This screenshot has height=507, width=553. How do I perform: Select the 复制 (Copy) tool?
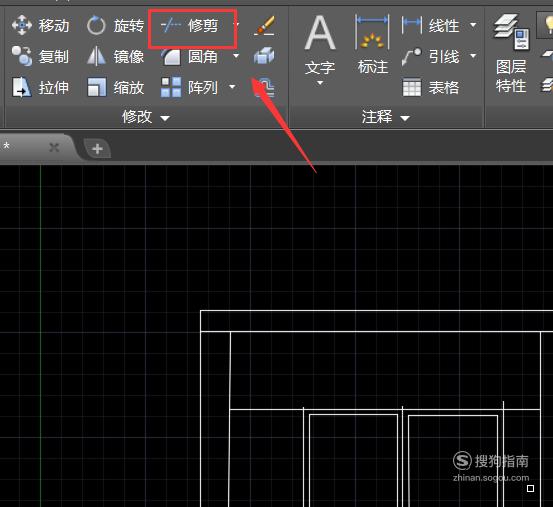(x=40, y=56)
